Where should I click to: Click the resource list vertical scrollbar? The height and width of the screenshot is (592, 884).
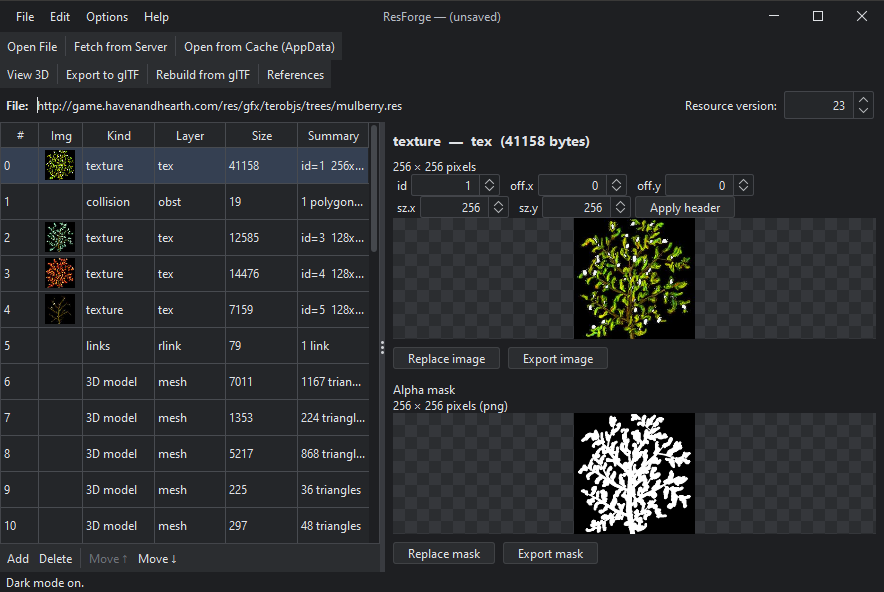click(374, 189)
